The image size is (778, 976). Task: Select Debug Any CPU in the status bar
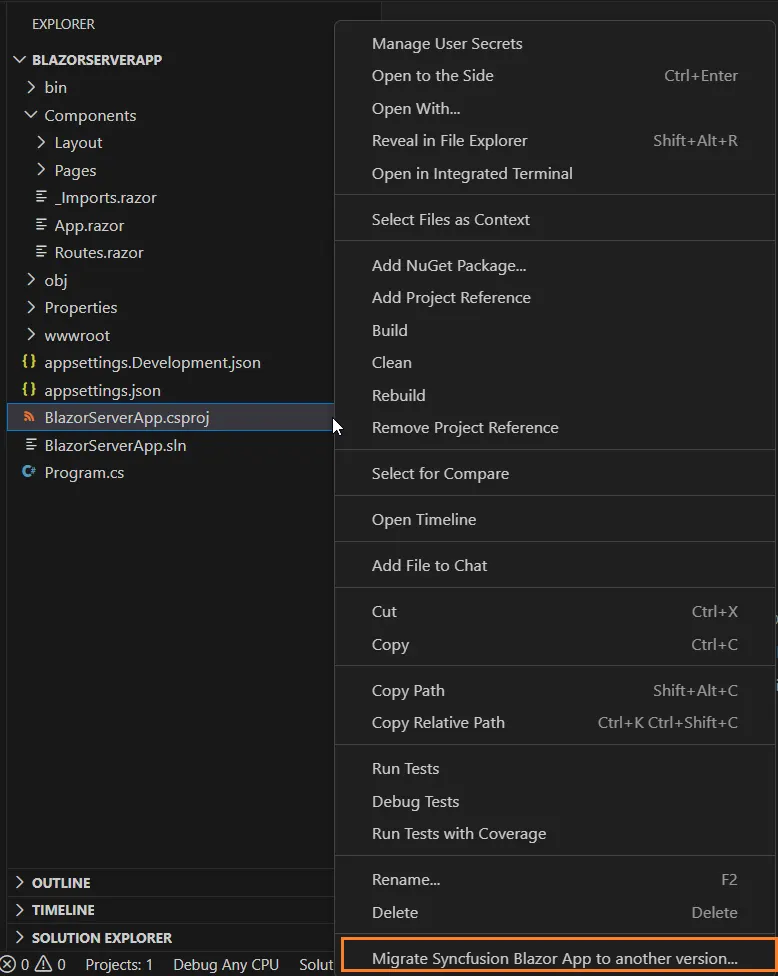[226, 964]
